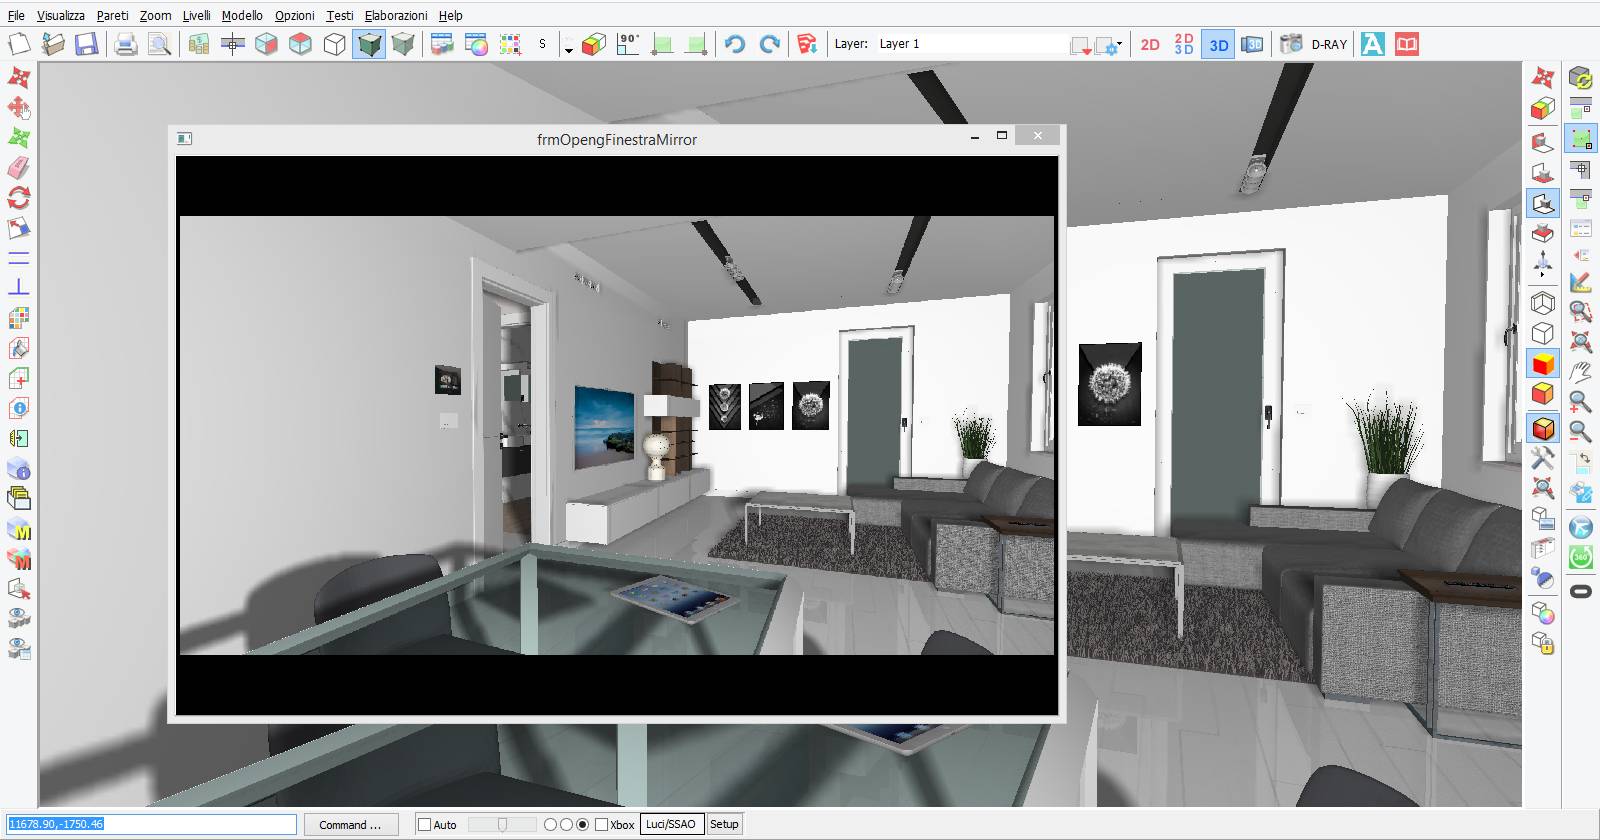Open the Visualizza menu
Viewport: 1600px width, 840px height.
60,15
